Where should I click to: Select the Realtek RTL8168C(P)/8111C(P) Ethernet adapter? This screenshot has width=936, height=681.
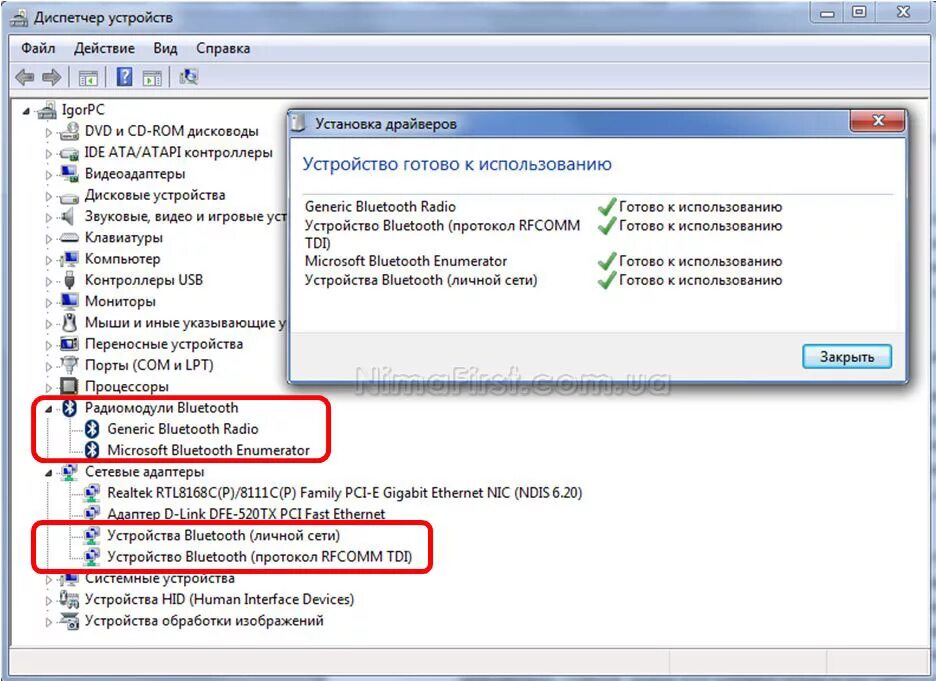coord(344,492)
